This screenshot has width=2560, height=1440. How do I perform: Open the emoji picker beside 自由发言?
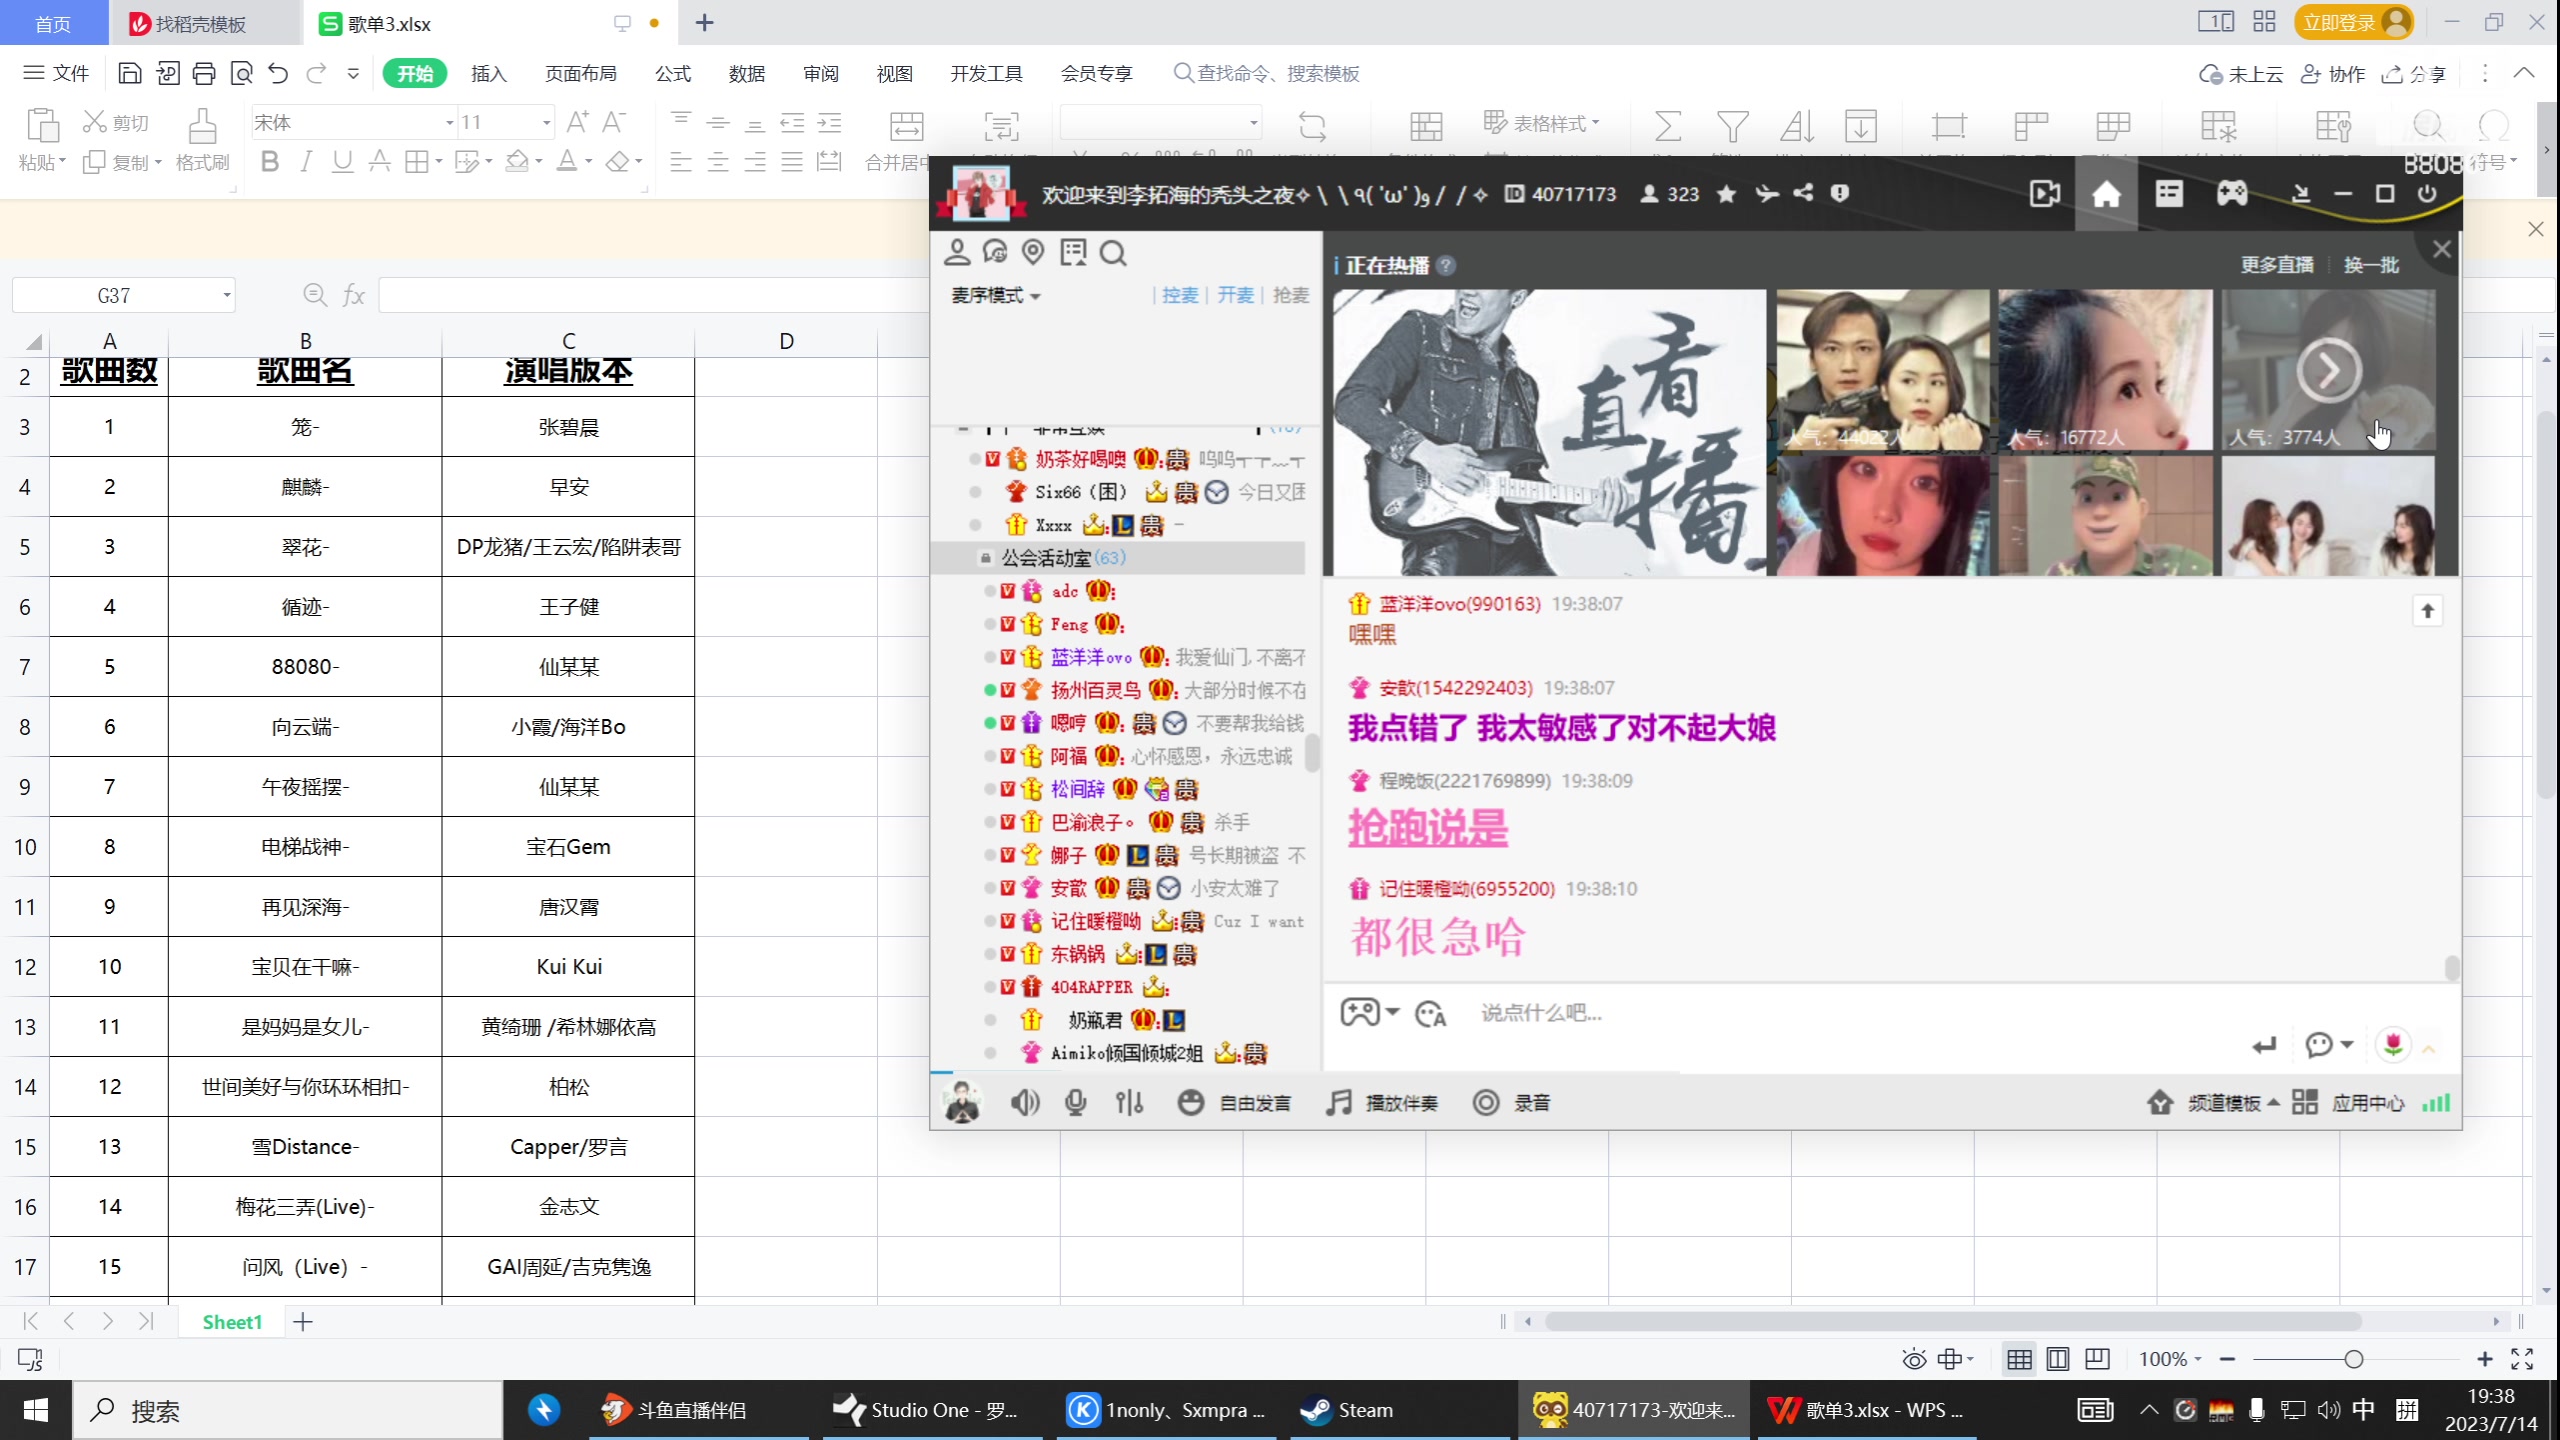click(x=1190, y=1102)
